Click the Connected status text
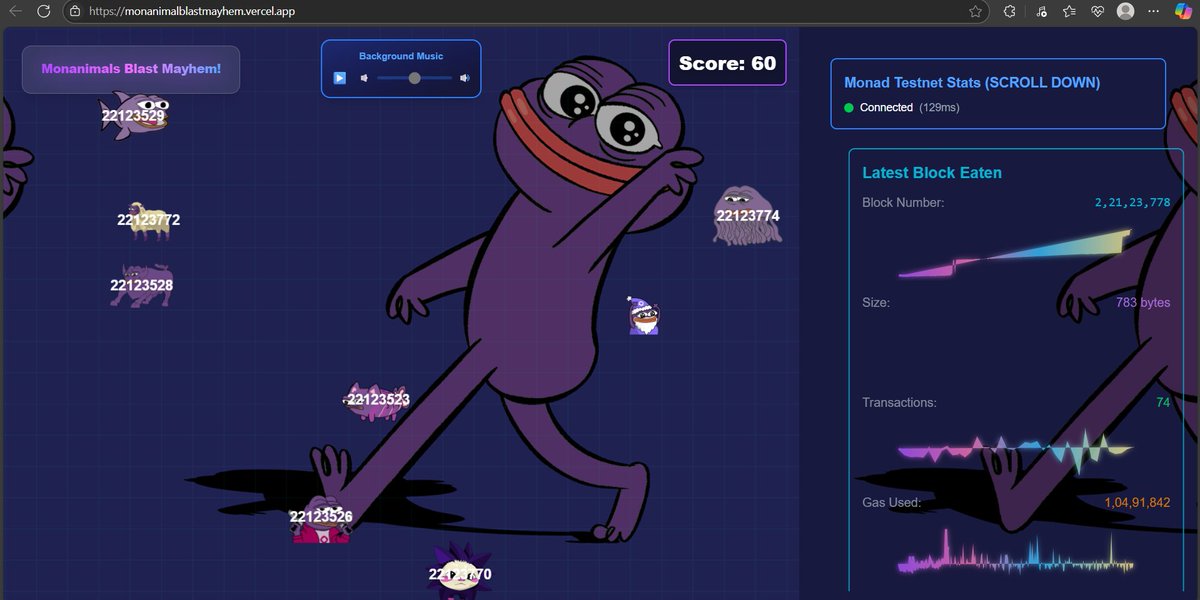This screenshot has height=600, width=1200. click(886, 107)
